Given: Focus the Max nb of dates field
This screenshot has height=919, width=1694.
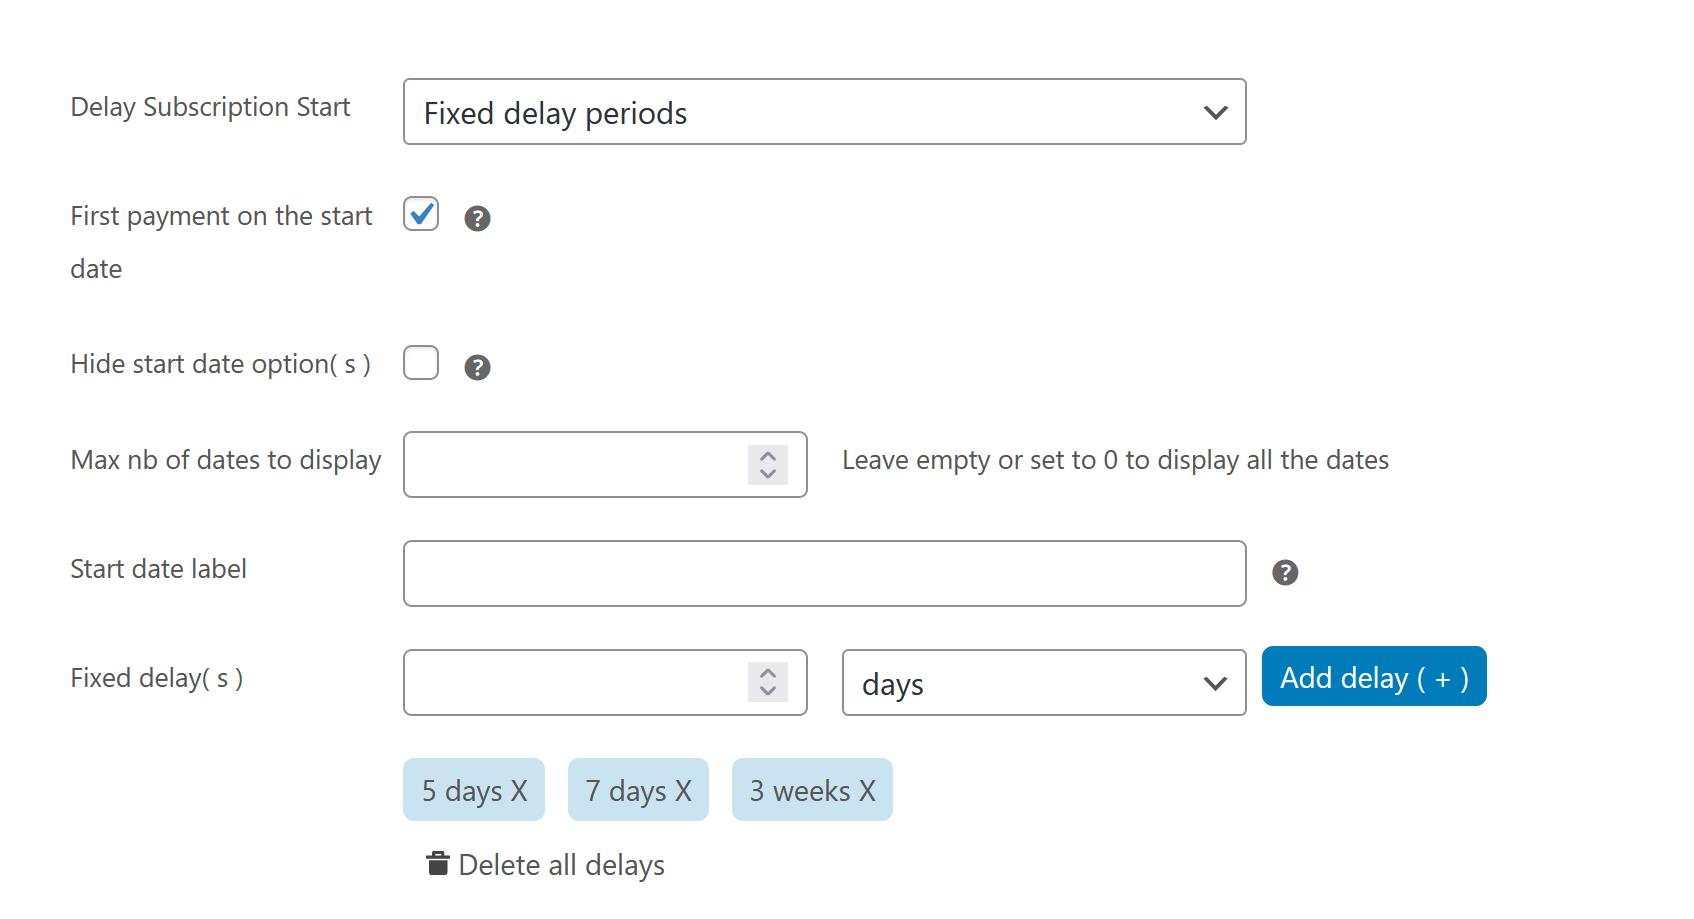Looking at the screenshot, I should point(575,464).
